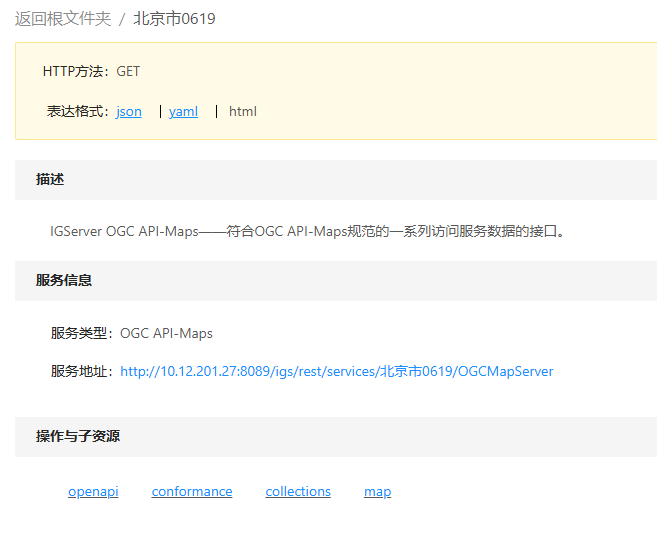This screenshot has height=540, width=657.
Task: Click the slash separator in the breadcrumb
Action: (122, 19)
